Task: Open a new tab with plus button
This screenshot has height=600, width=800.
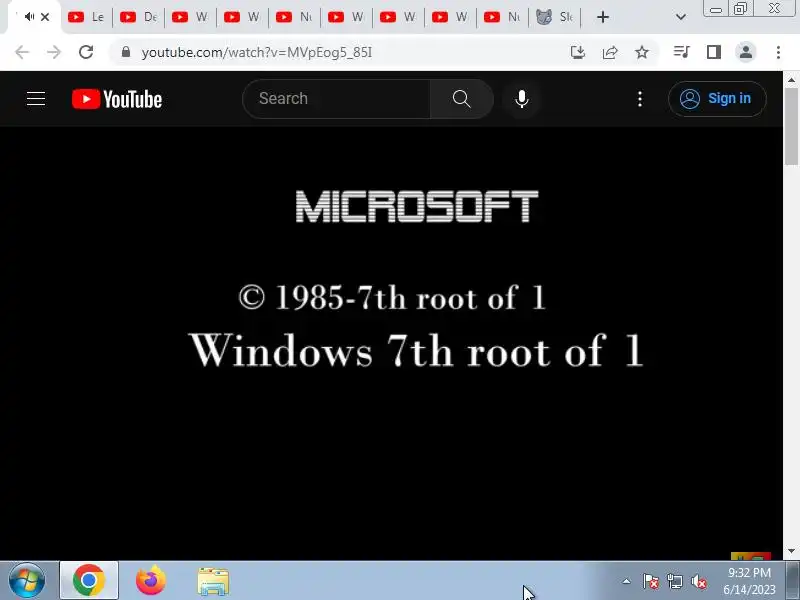Action: point(603,17)
